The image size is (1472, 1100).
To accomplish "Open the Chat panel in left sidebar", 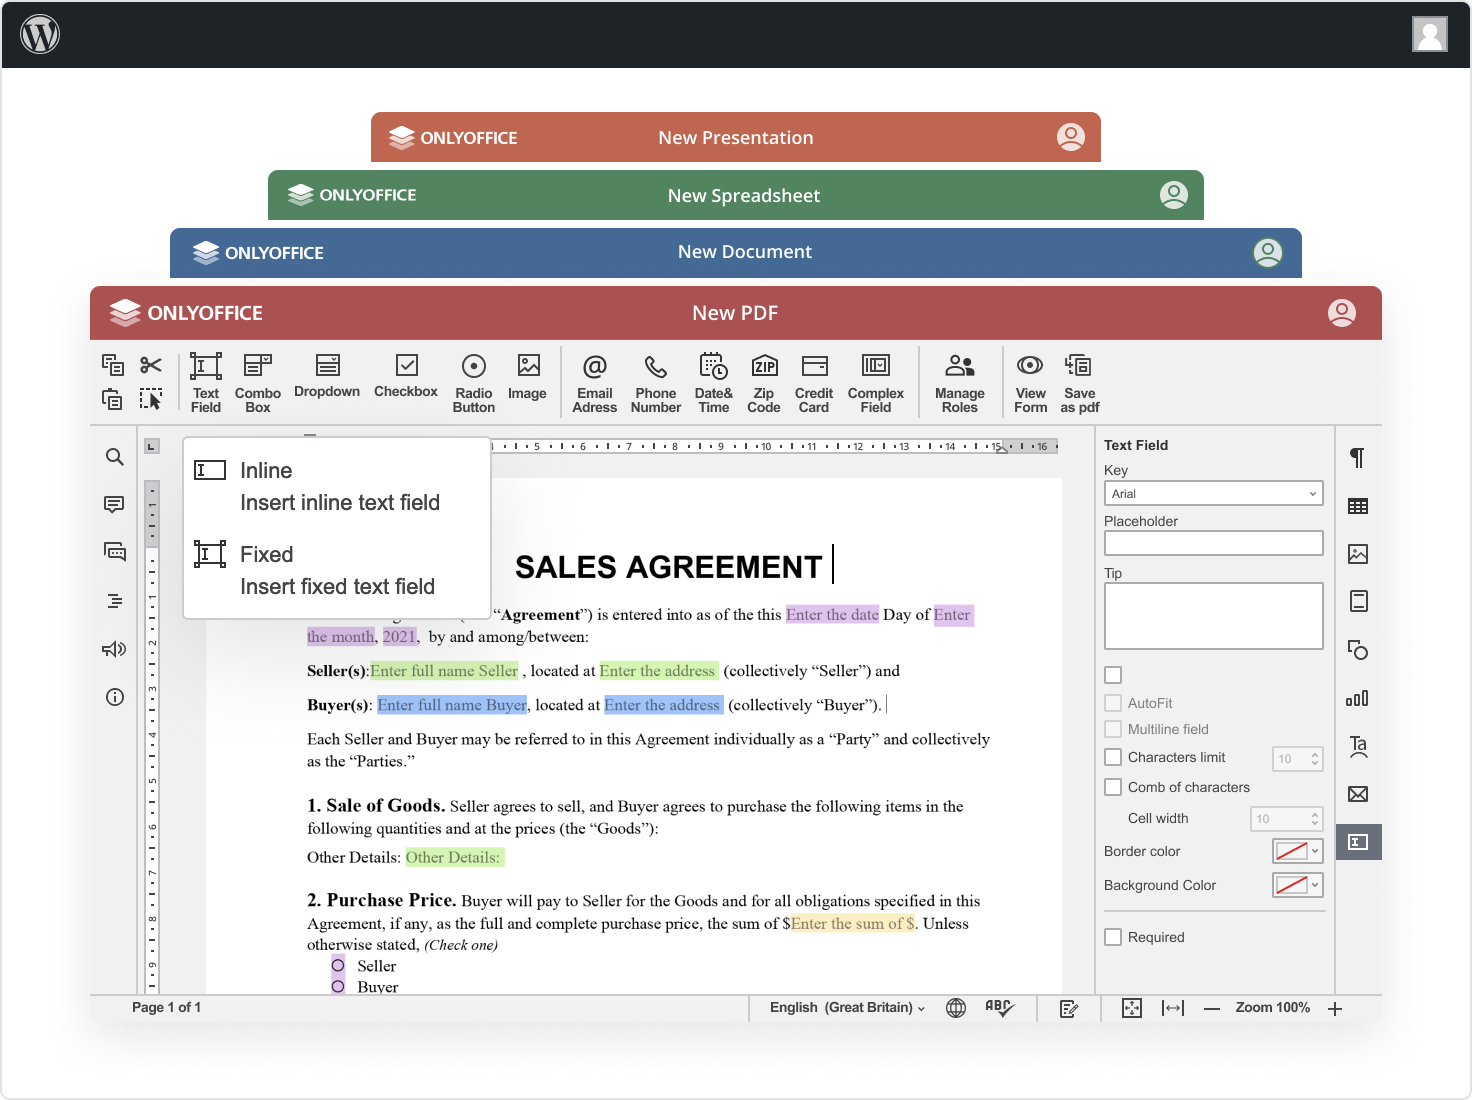I will [x=115, y=551].
